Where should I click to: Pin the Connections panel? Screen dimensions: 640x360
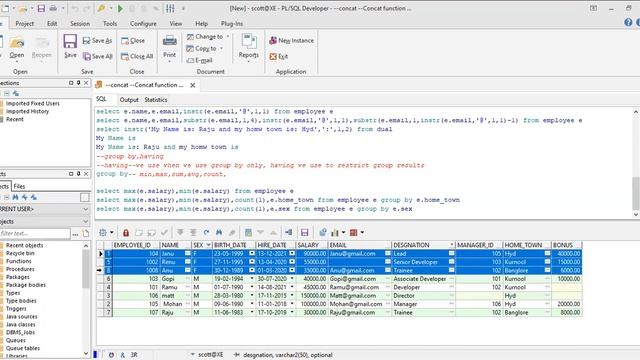coord(78,83)
